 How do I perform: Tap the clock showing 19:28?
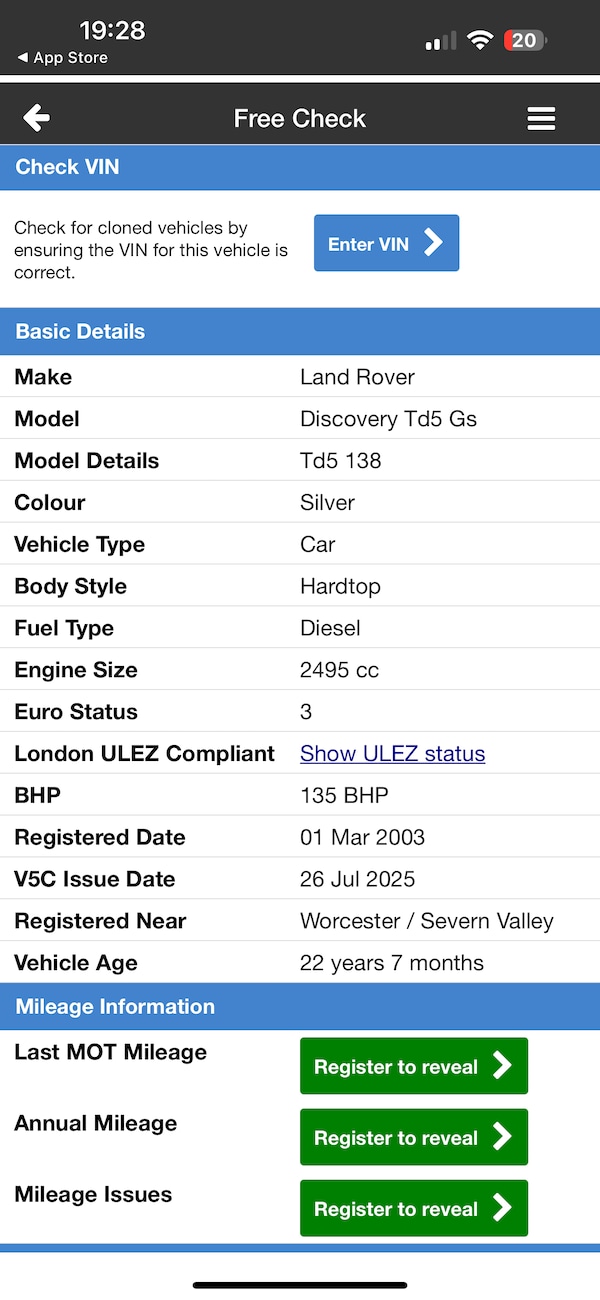(112, 30)
